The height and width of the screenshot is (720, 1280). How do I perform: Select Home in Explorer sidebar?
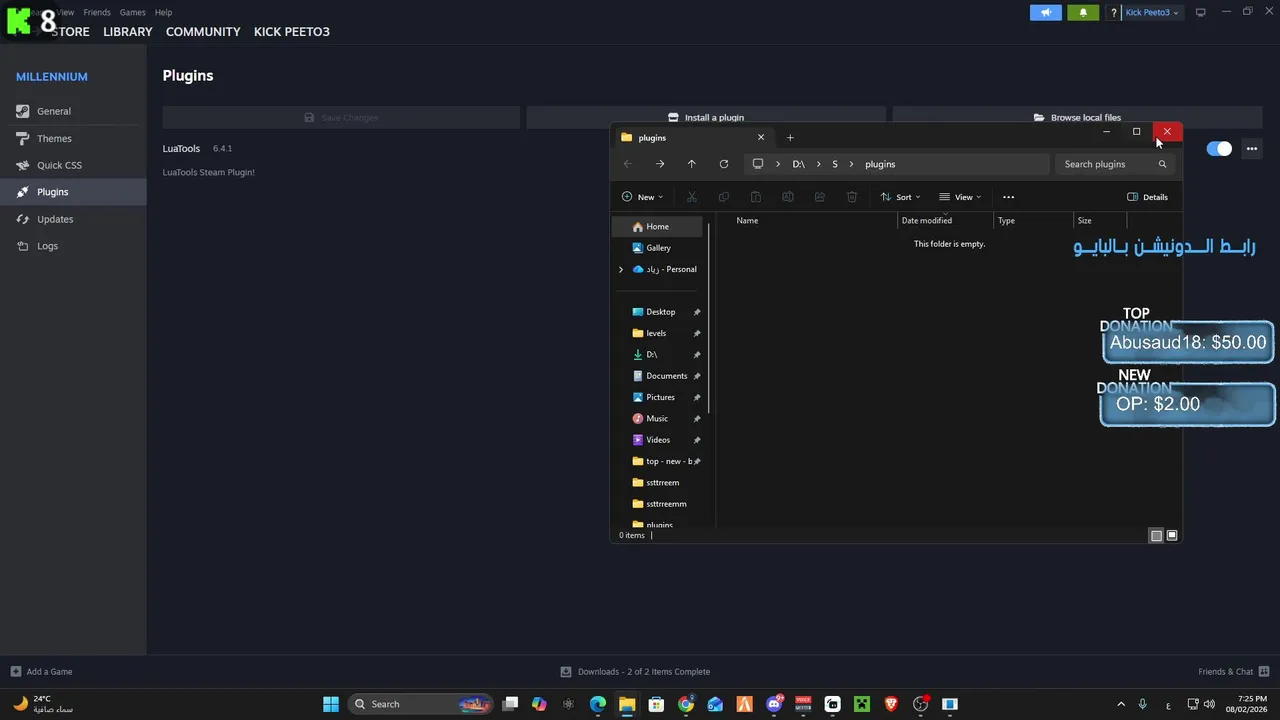pyautogui.click(x=657, y=227)
